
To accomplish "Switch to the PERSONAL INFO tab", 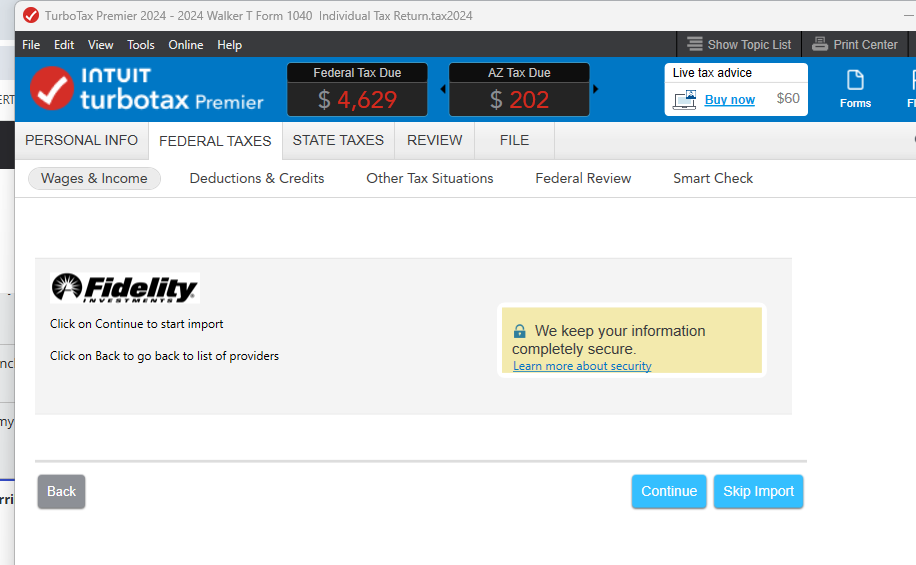I will [82, 141].
